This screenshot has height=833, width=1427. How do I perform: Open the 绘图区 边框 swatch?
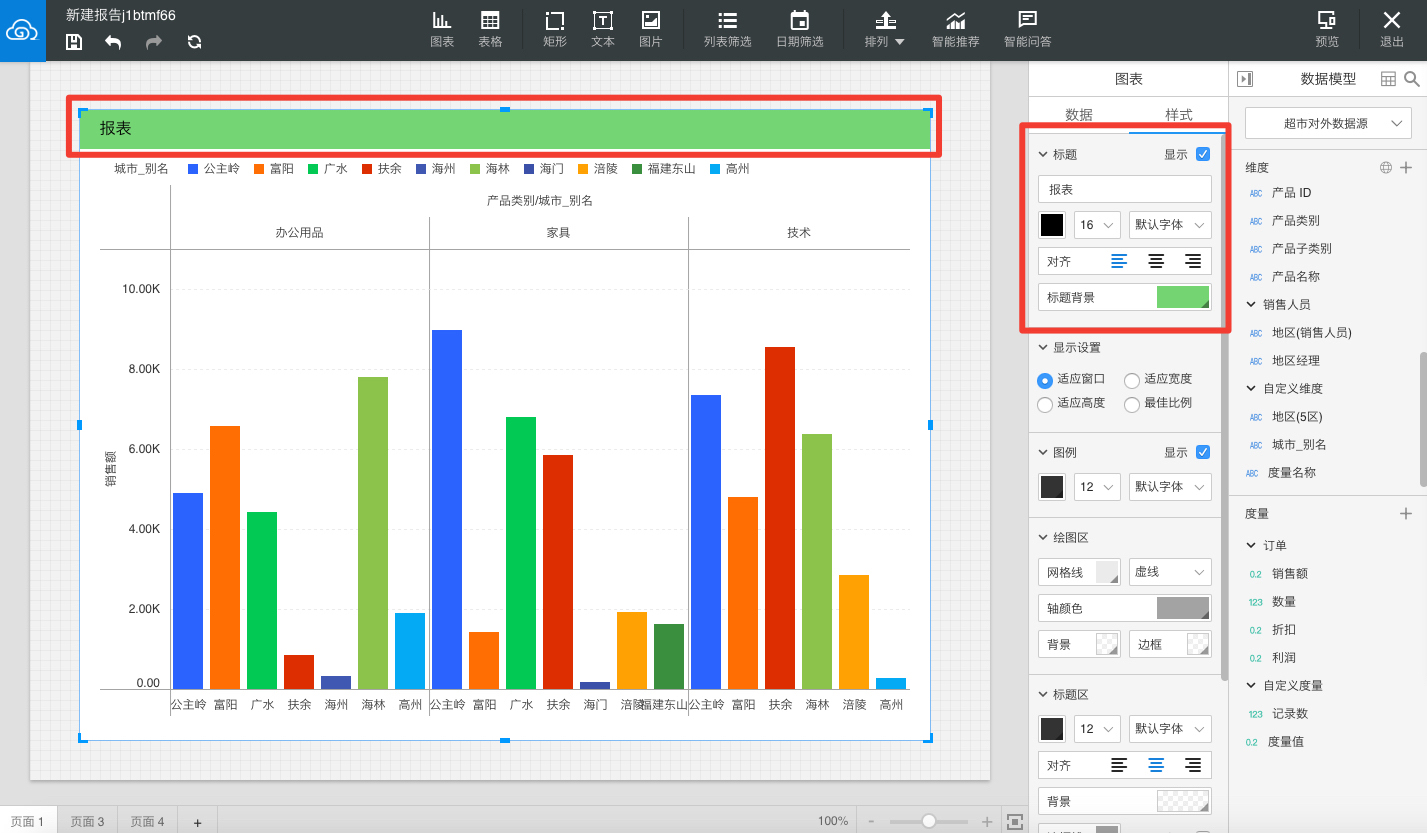[x=1197, y=644]
